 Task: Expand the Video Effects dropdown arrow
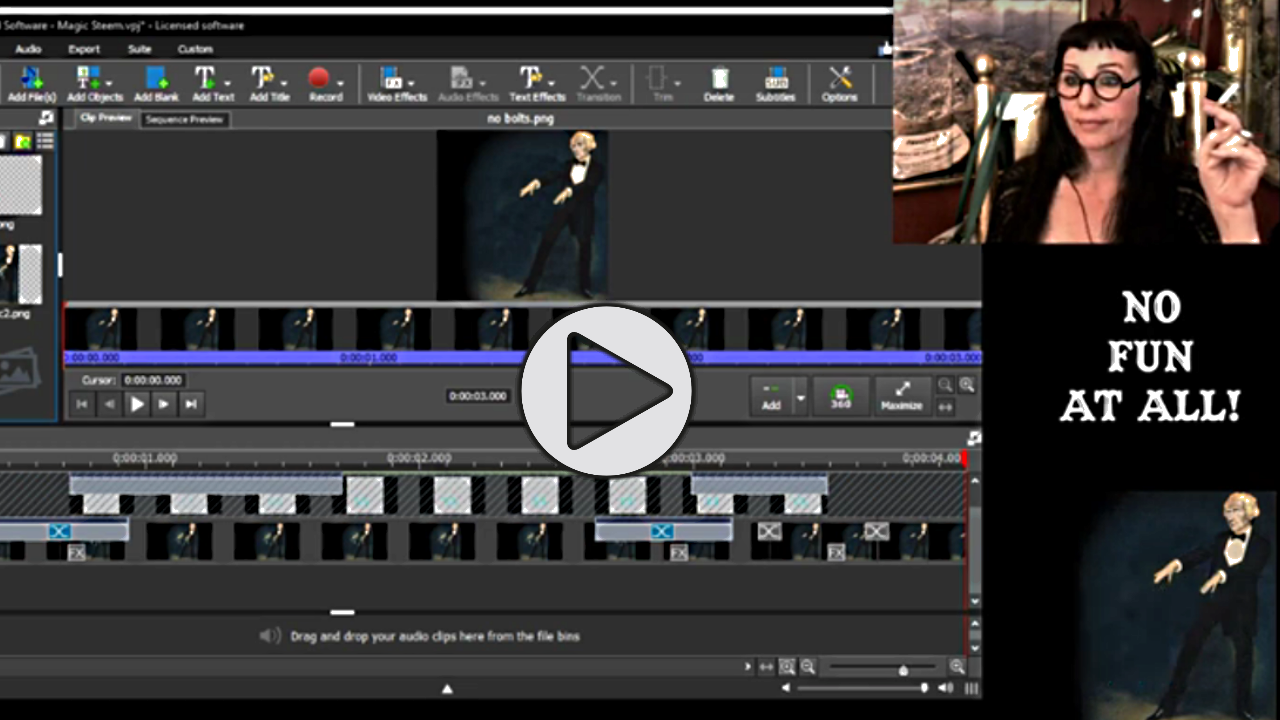click(412, 82)
